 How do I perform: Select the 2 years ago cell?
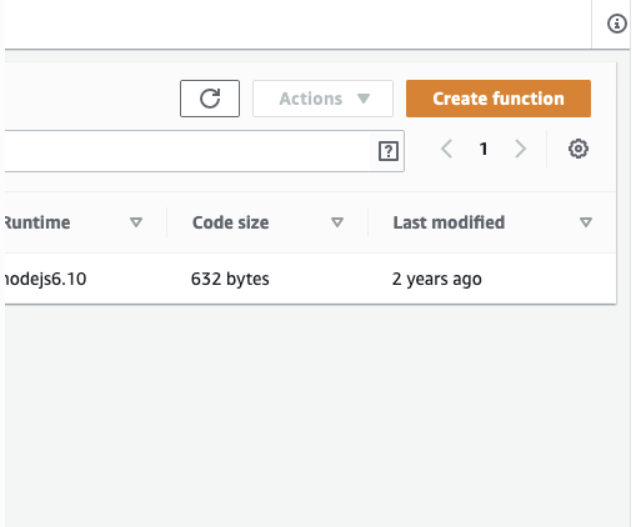437,279
